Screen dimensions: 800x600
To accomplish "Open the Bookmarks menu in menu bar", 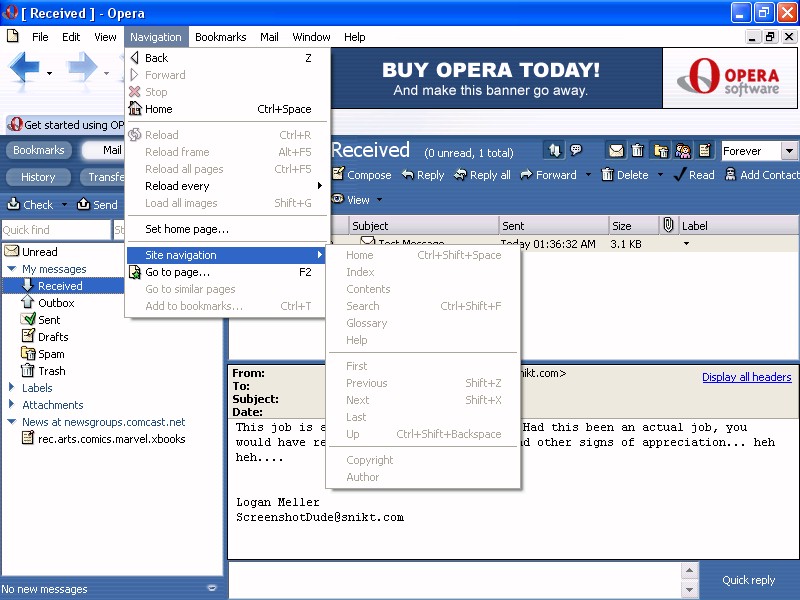I will (x=220, y=37).
